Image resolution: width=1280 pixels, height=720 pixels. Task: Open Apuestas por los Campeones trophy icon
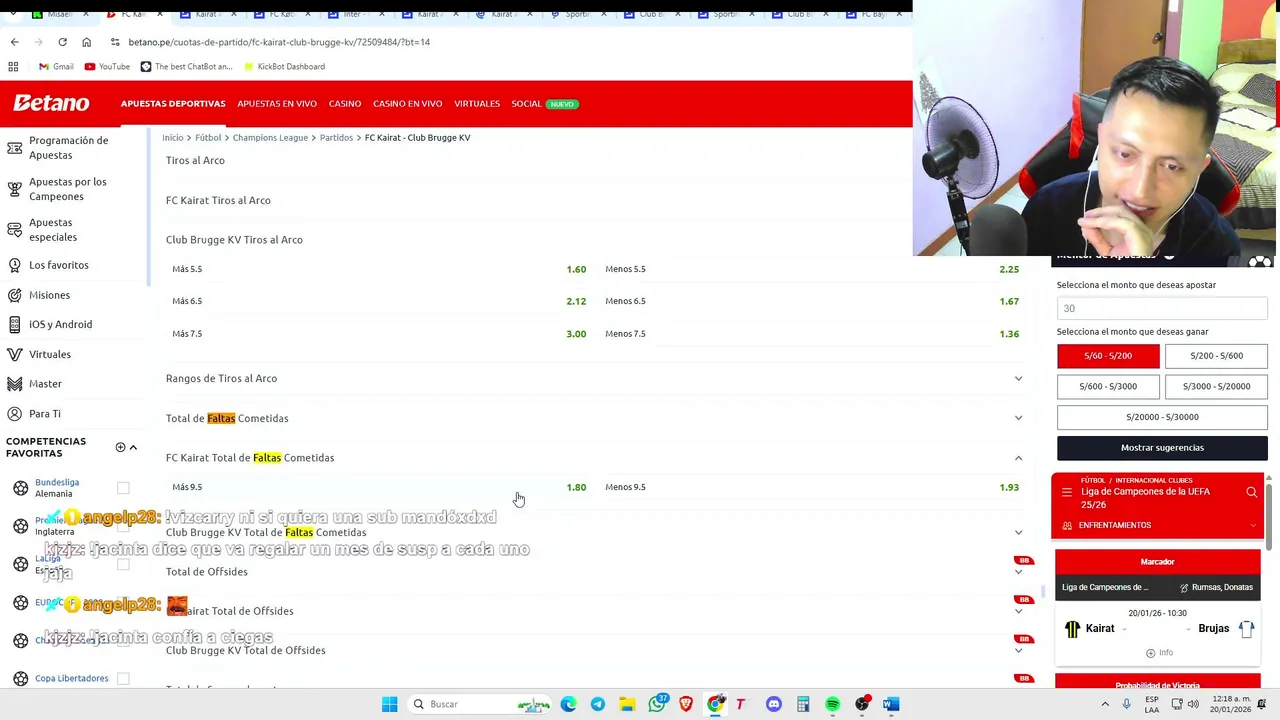(x=14, y=189)
